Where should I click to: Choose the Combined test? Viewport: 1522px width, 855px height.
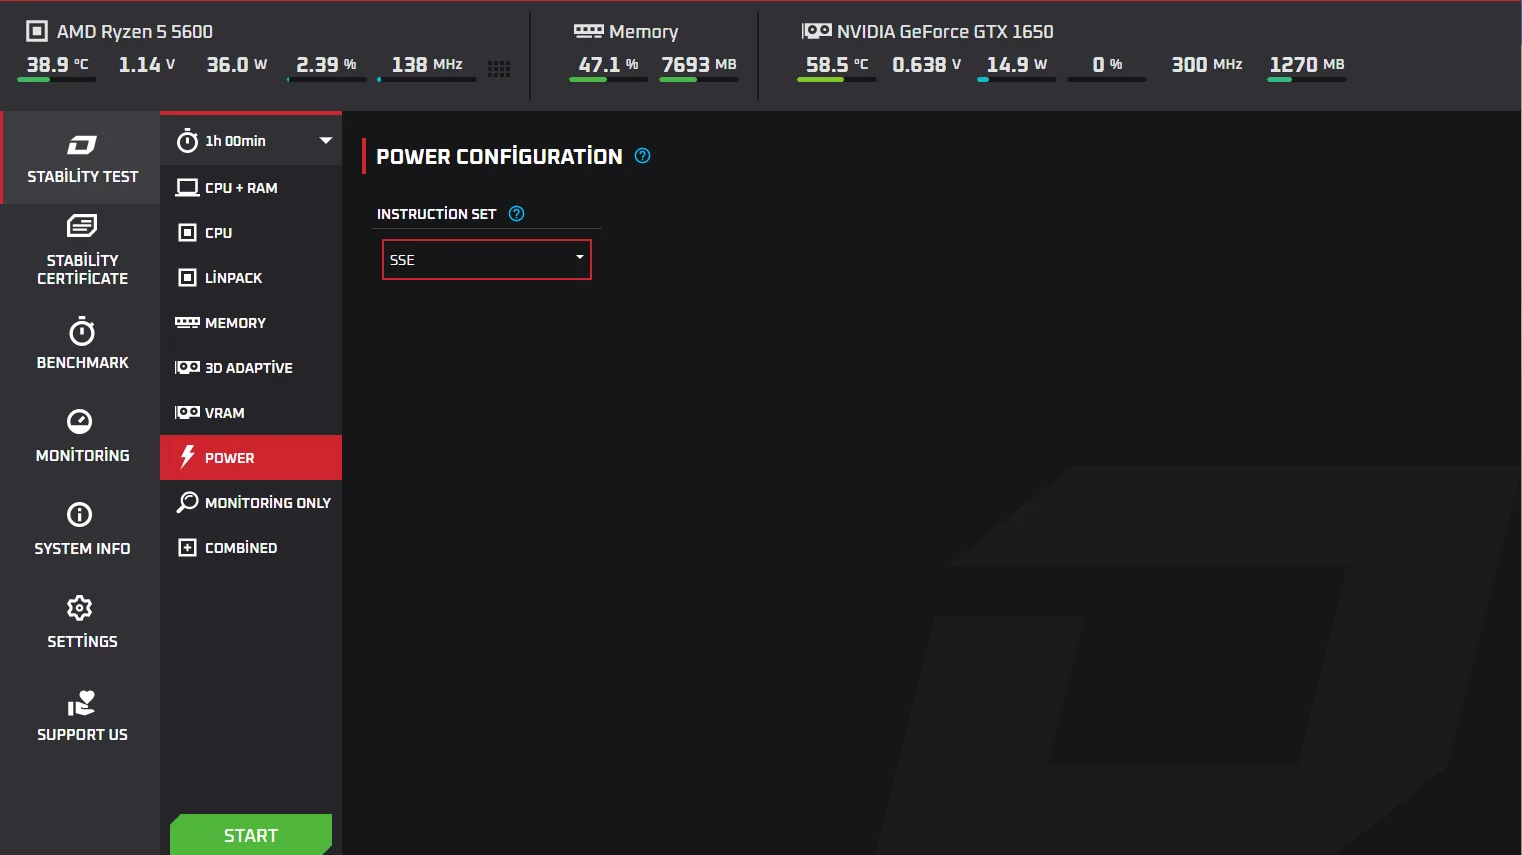point(251,548)
